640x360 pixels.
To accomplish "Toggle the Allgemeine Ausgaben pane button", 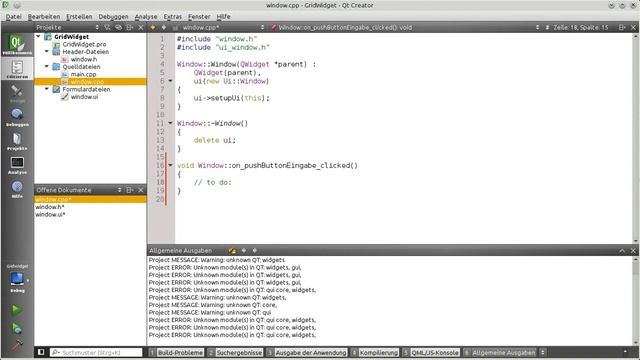I will (x=500, y=352).
